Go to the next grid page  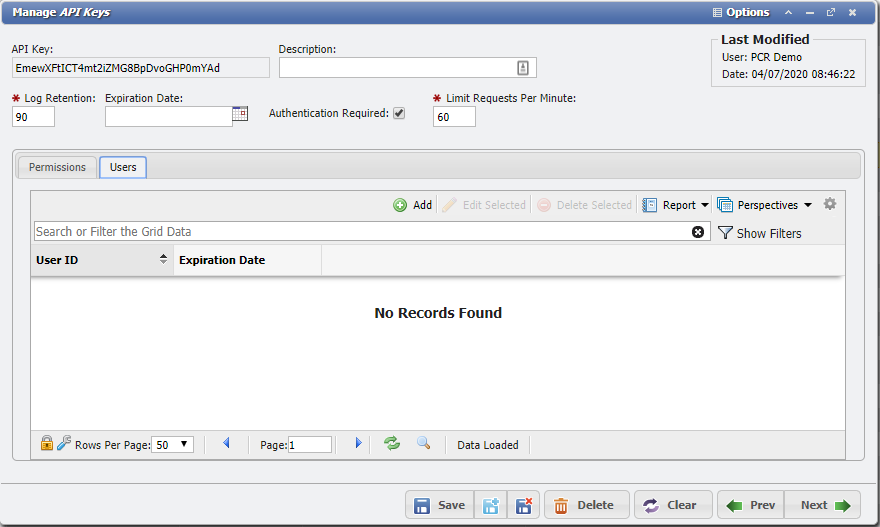click(358, 443)
